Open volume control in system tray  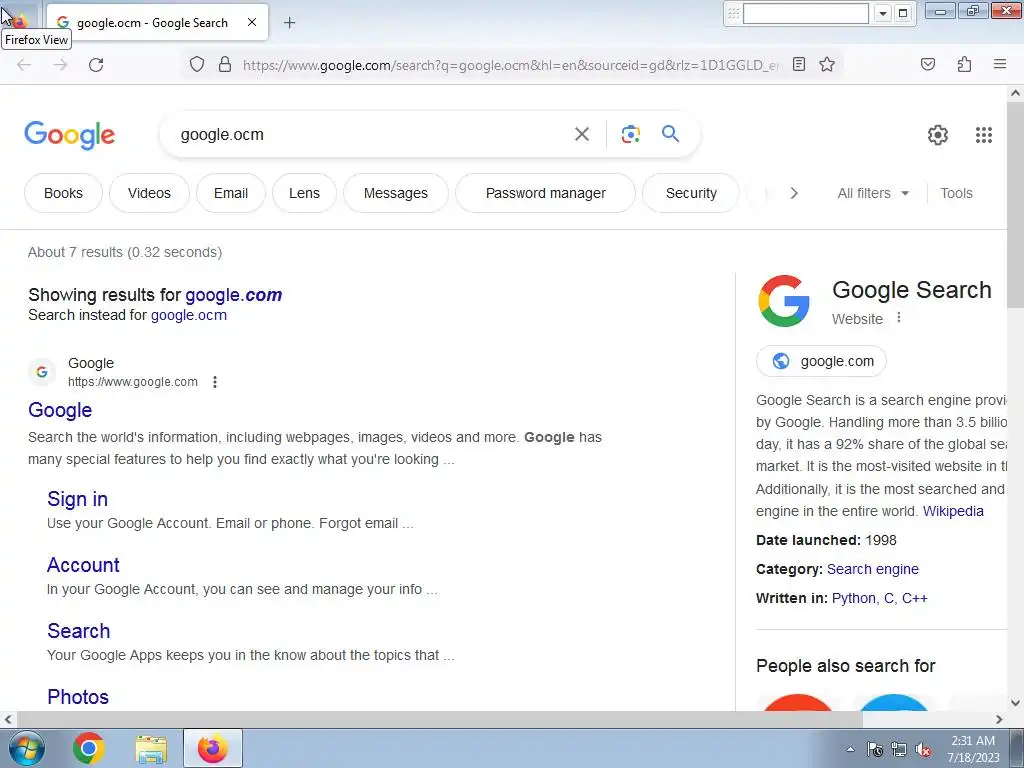[923, 750]
